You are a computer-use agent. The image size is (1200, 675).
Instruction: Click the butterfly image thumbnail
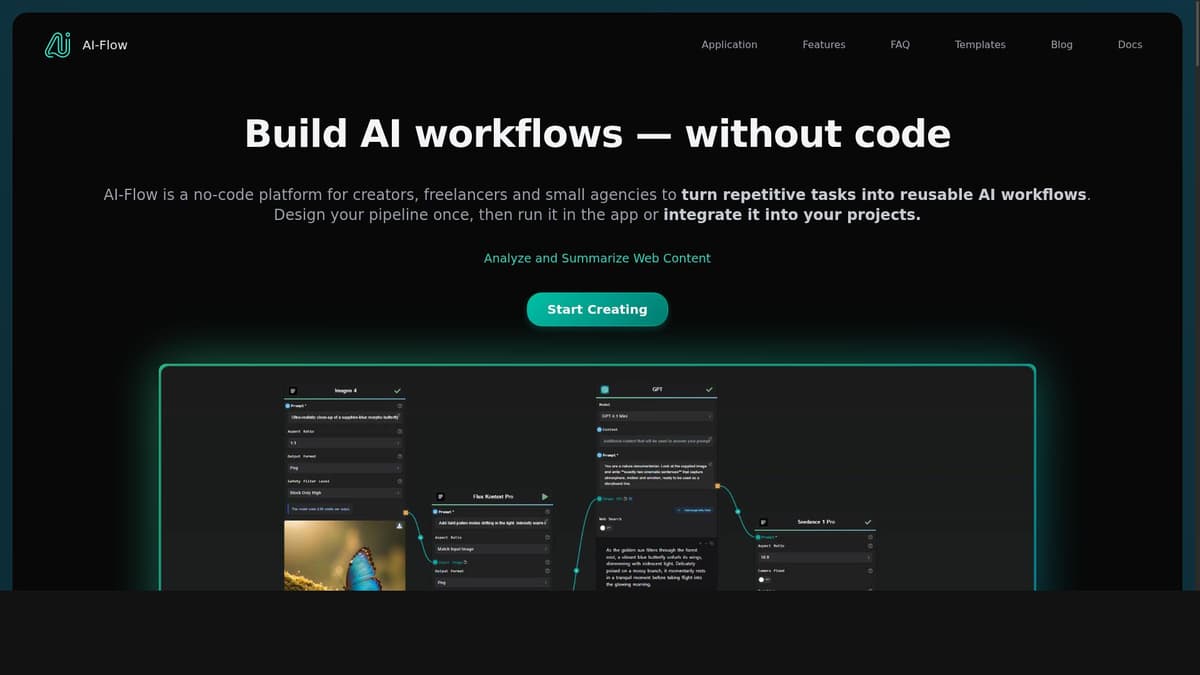click(344, 556)
